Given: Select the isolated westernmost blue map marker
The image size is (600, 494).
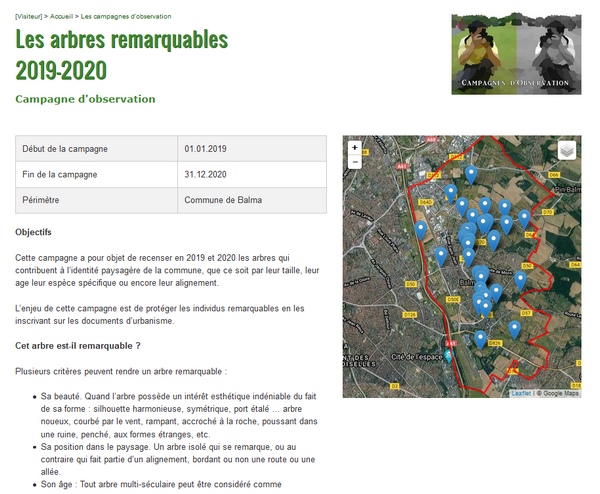Looking at the screenshot, I should click(420, 229).
